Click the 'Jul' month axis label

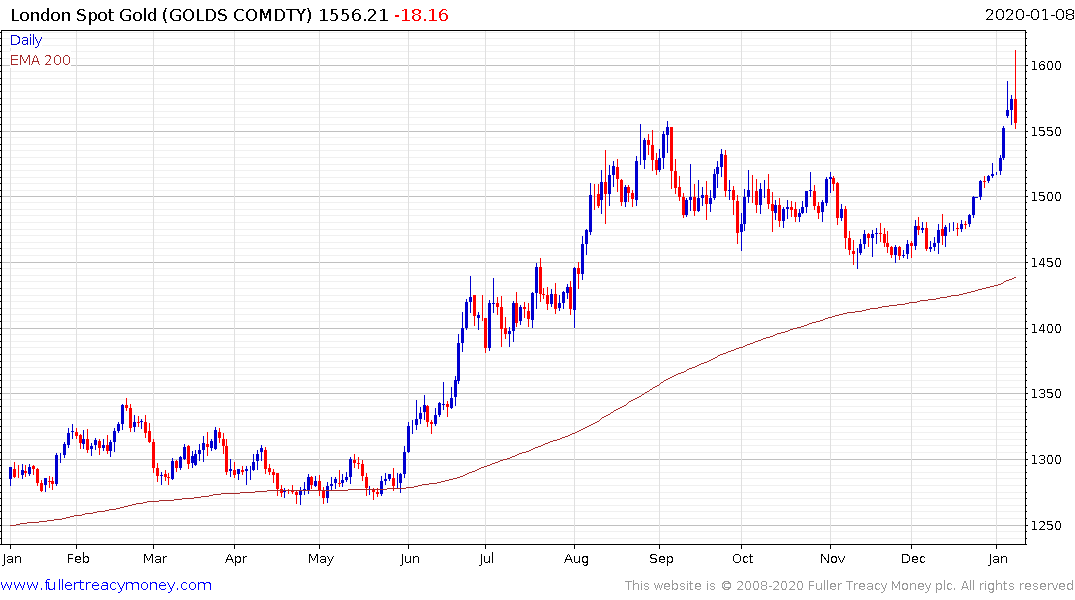486,558
